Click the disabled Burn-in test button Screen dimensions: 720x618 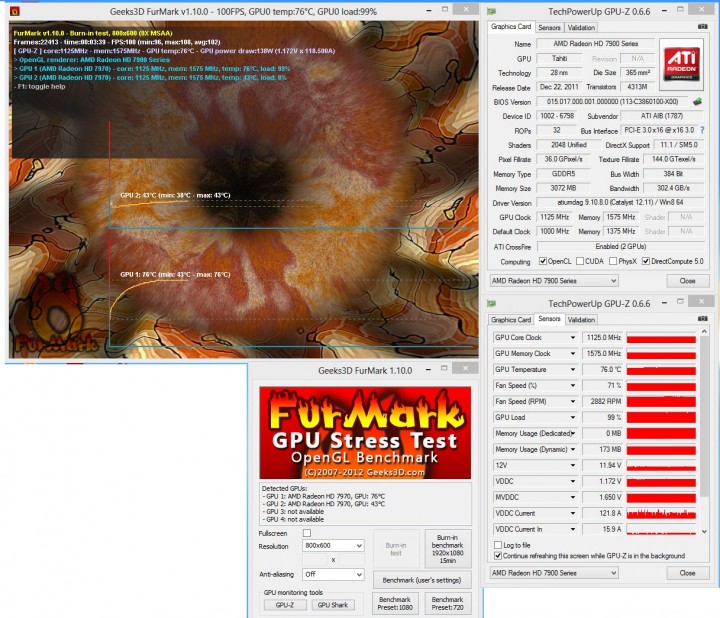coord(396,549)
